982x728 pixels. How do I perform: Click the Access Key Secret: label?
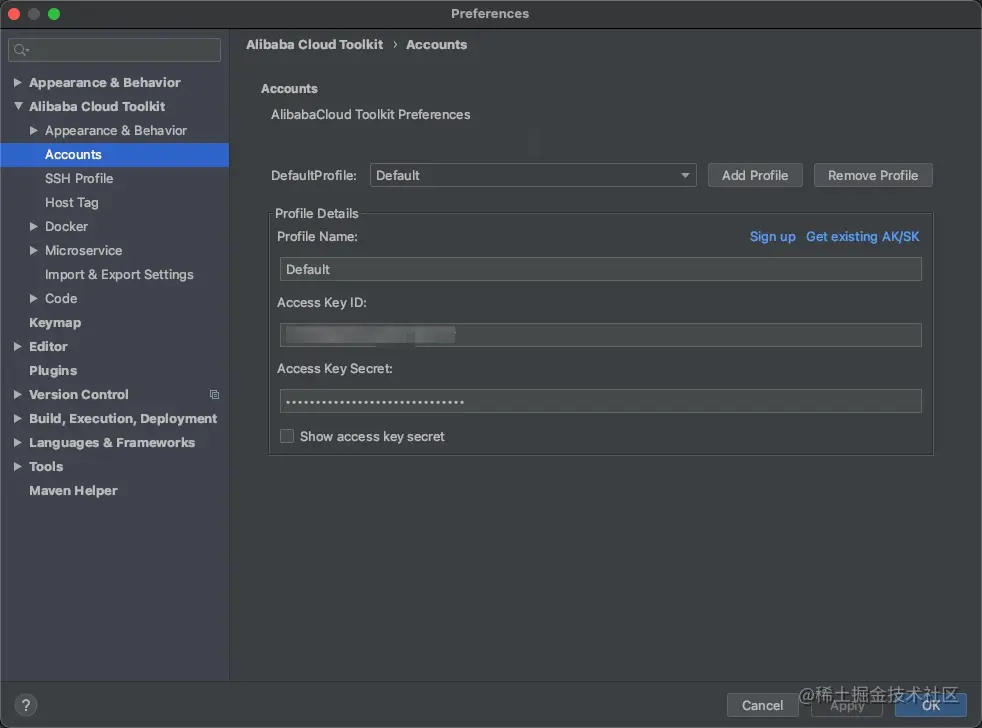click(x=335, y=368)
